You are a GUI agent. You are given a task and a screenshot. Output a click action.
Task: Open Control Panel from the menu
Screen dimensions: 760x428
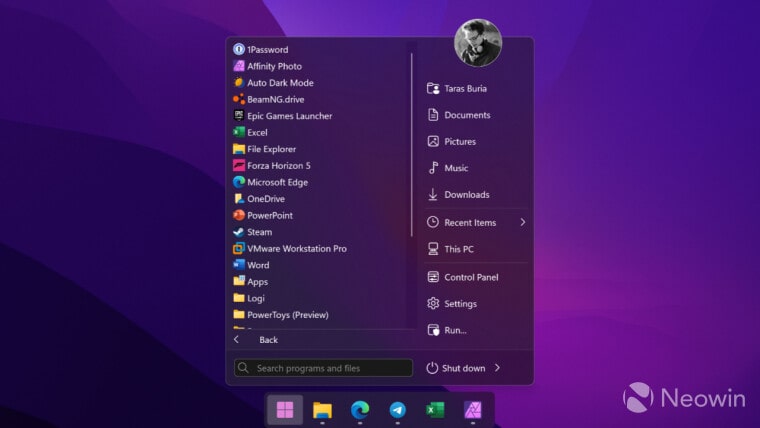463,277
